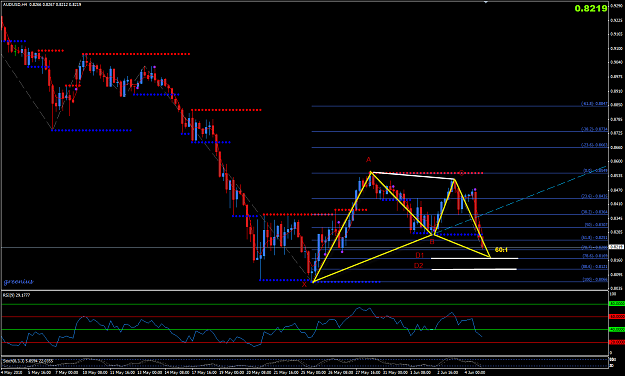Click the large green 0.8219 price label
Viewport: 625px width, 376px height.
click(x=591, y=8)
